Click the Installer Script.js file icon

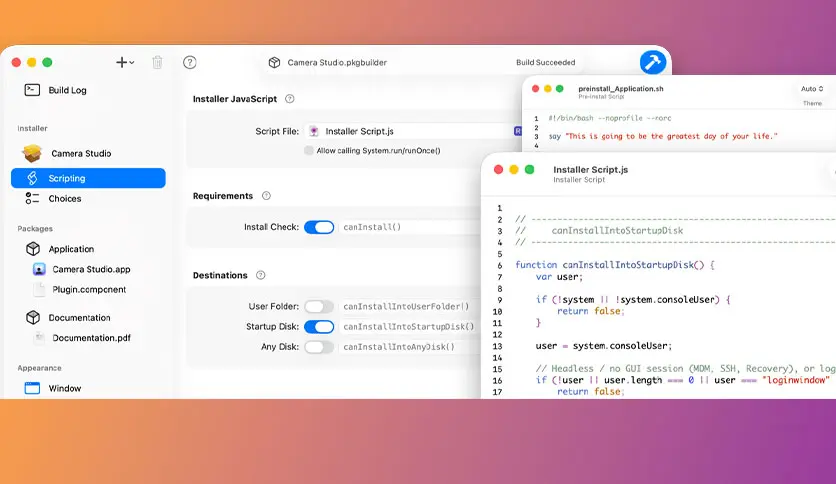point(314,131)
